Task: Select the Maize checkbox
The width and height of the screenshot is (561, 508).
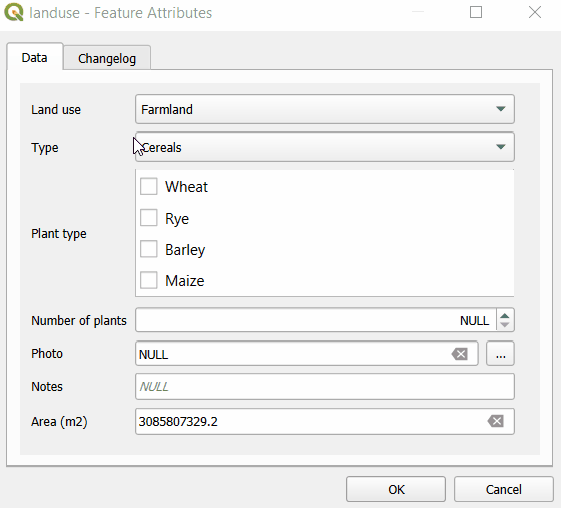Action: (x=148, y=280)
